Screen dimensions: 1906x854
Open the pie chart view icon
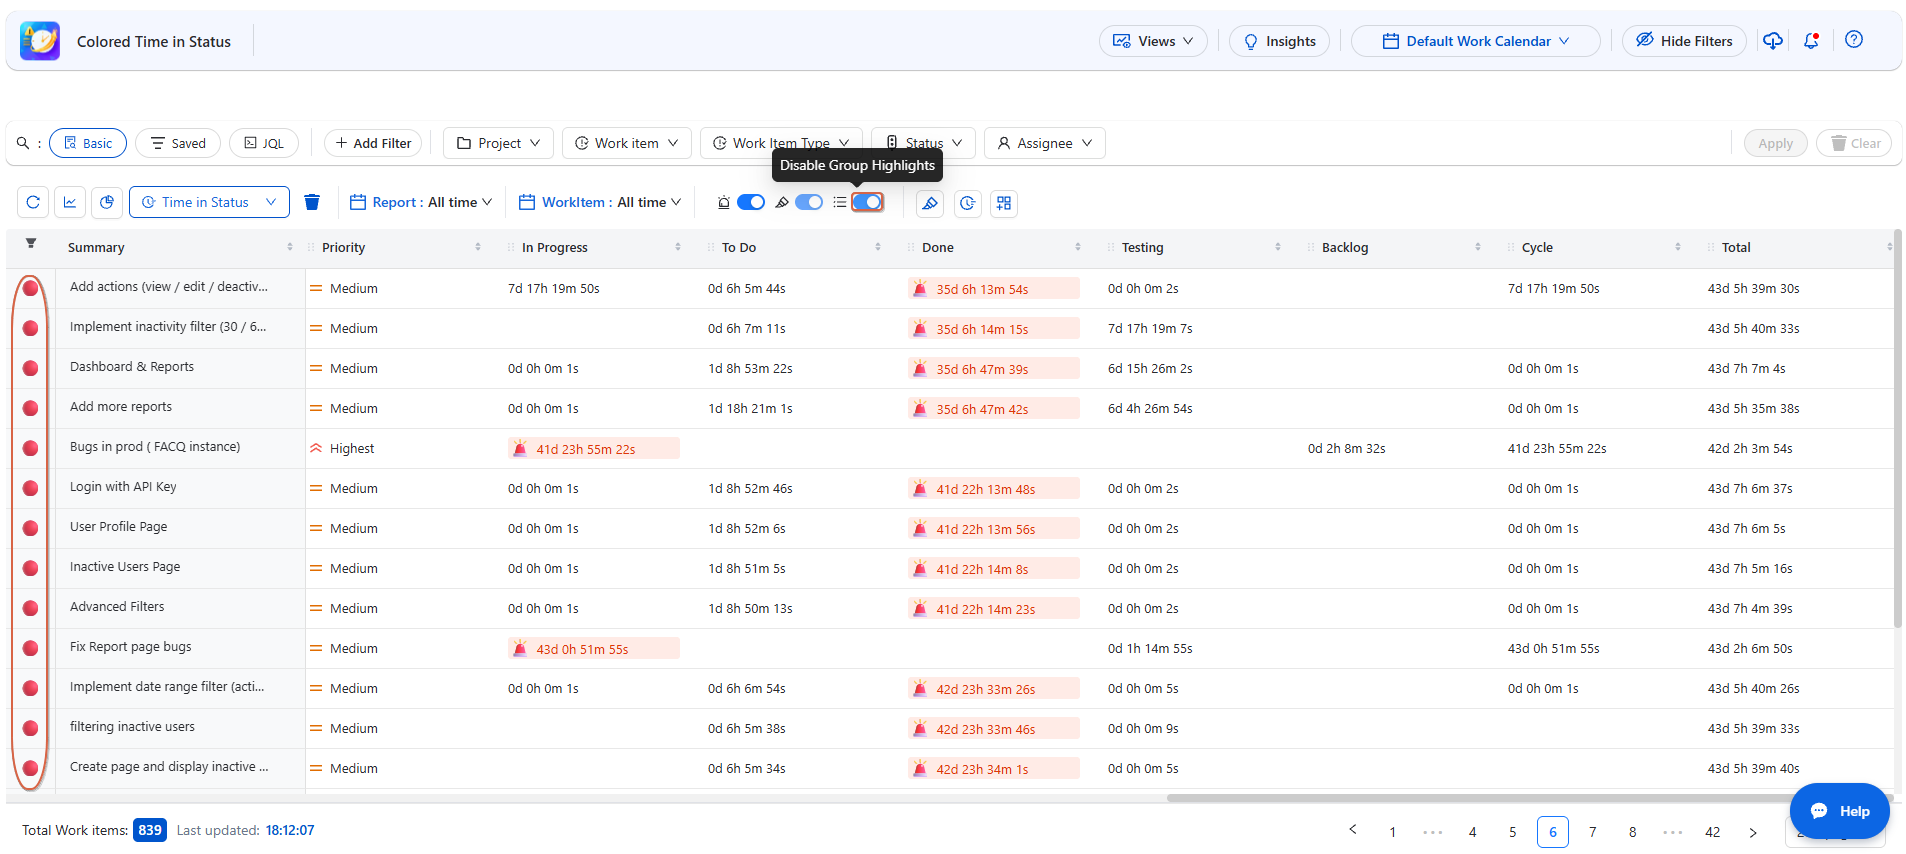(x=107, y=202)
